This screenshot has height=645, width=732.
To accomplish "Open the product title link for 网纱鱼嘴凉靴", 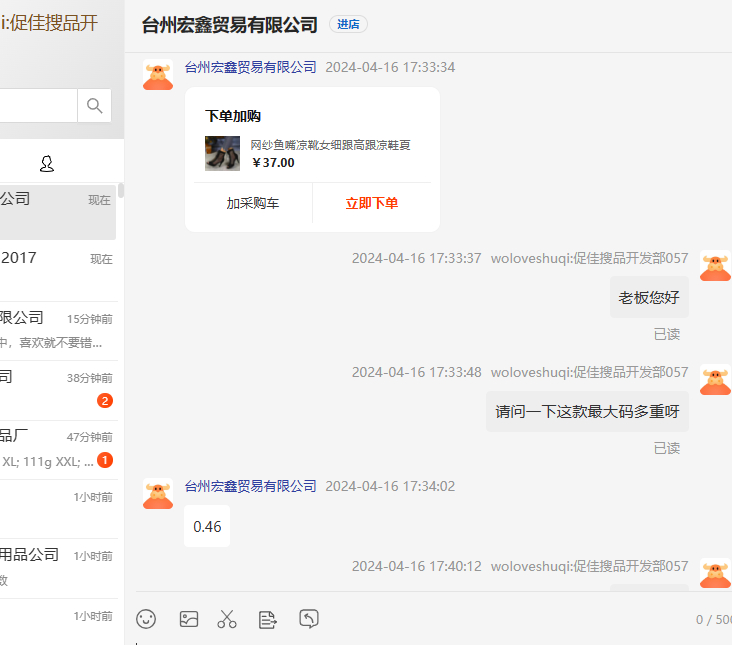I will tap(330, 145).
